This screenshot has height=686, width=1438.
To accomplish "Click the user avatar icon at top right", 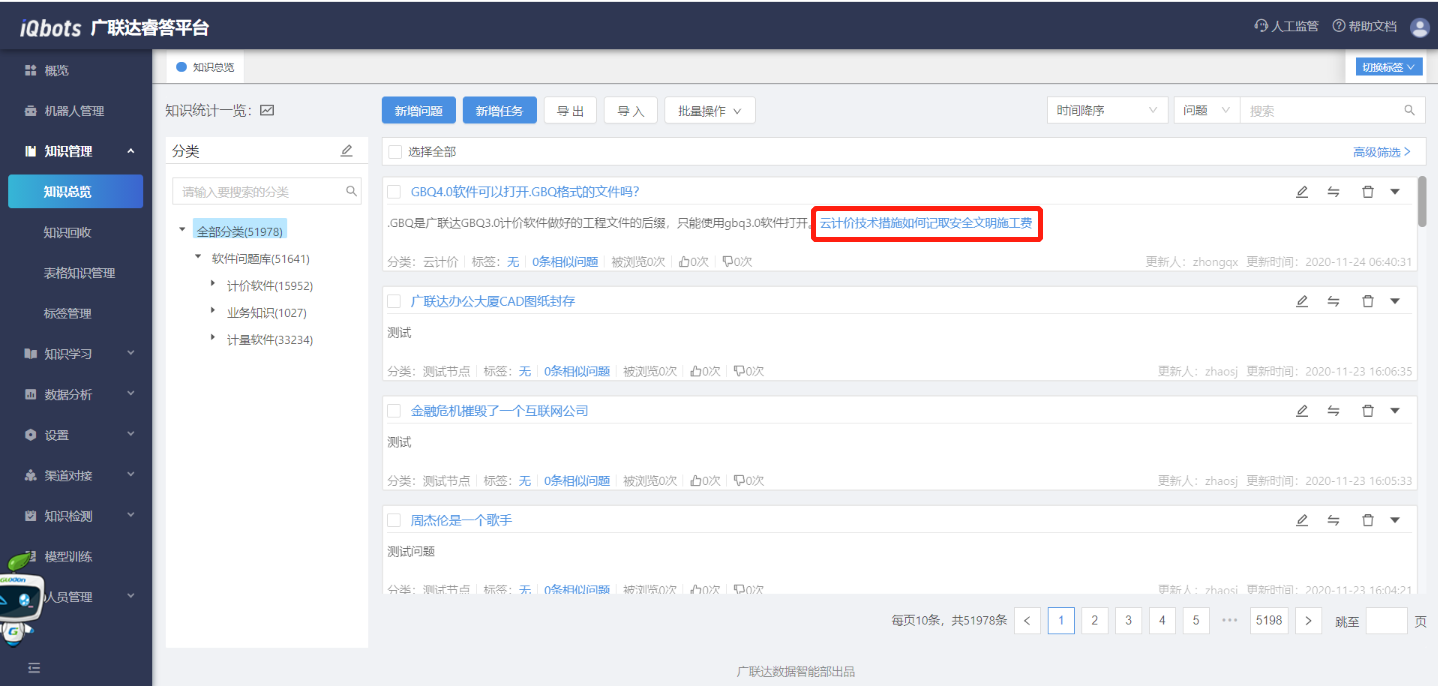I will click(x=1419, y=27).
